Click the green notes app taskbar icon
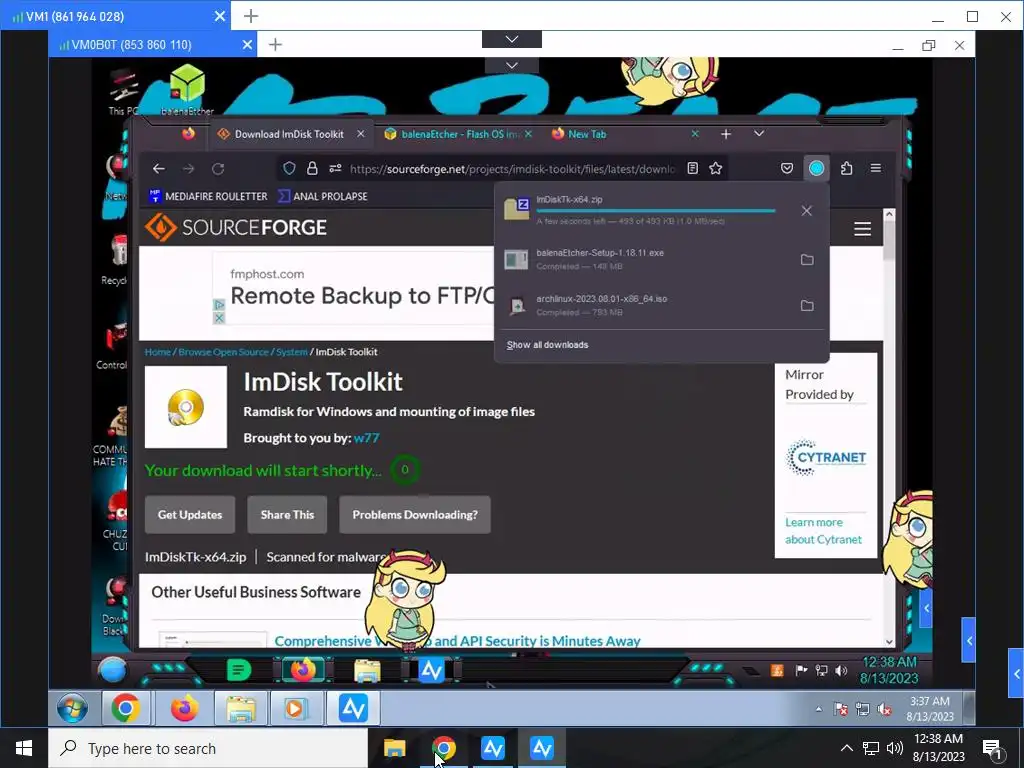This screenshot has width=1024, height=768. tap(238, 670)
